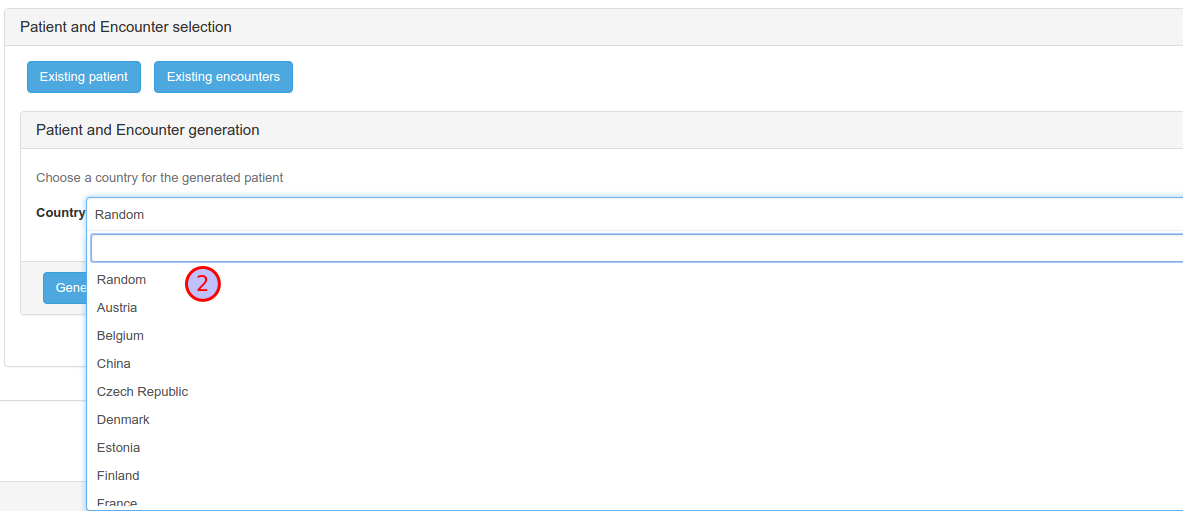Choose Czech Republic from the list
Viewport: 1183px width, 511px height.
coord(142,392)
